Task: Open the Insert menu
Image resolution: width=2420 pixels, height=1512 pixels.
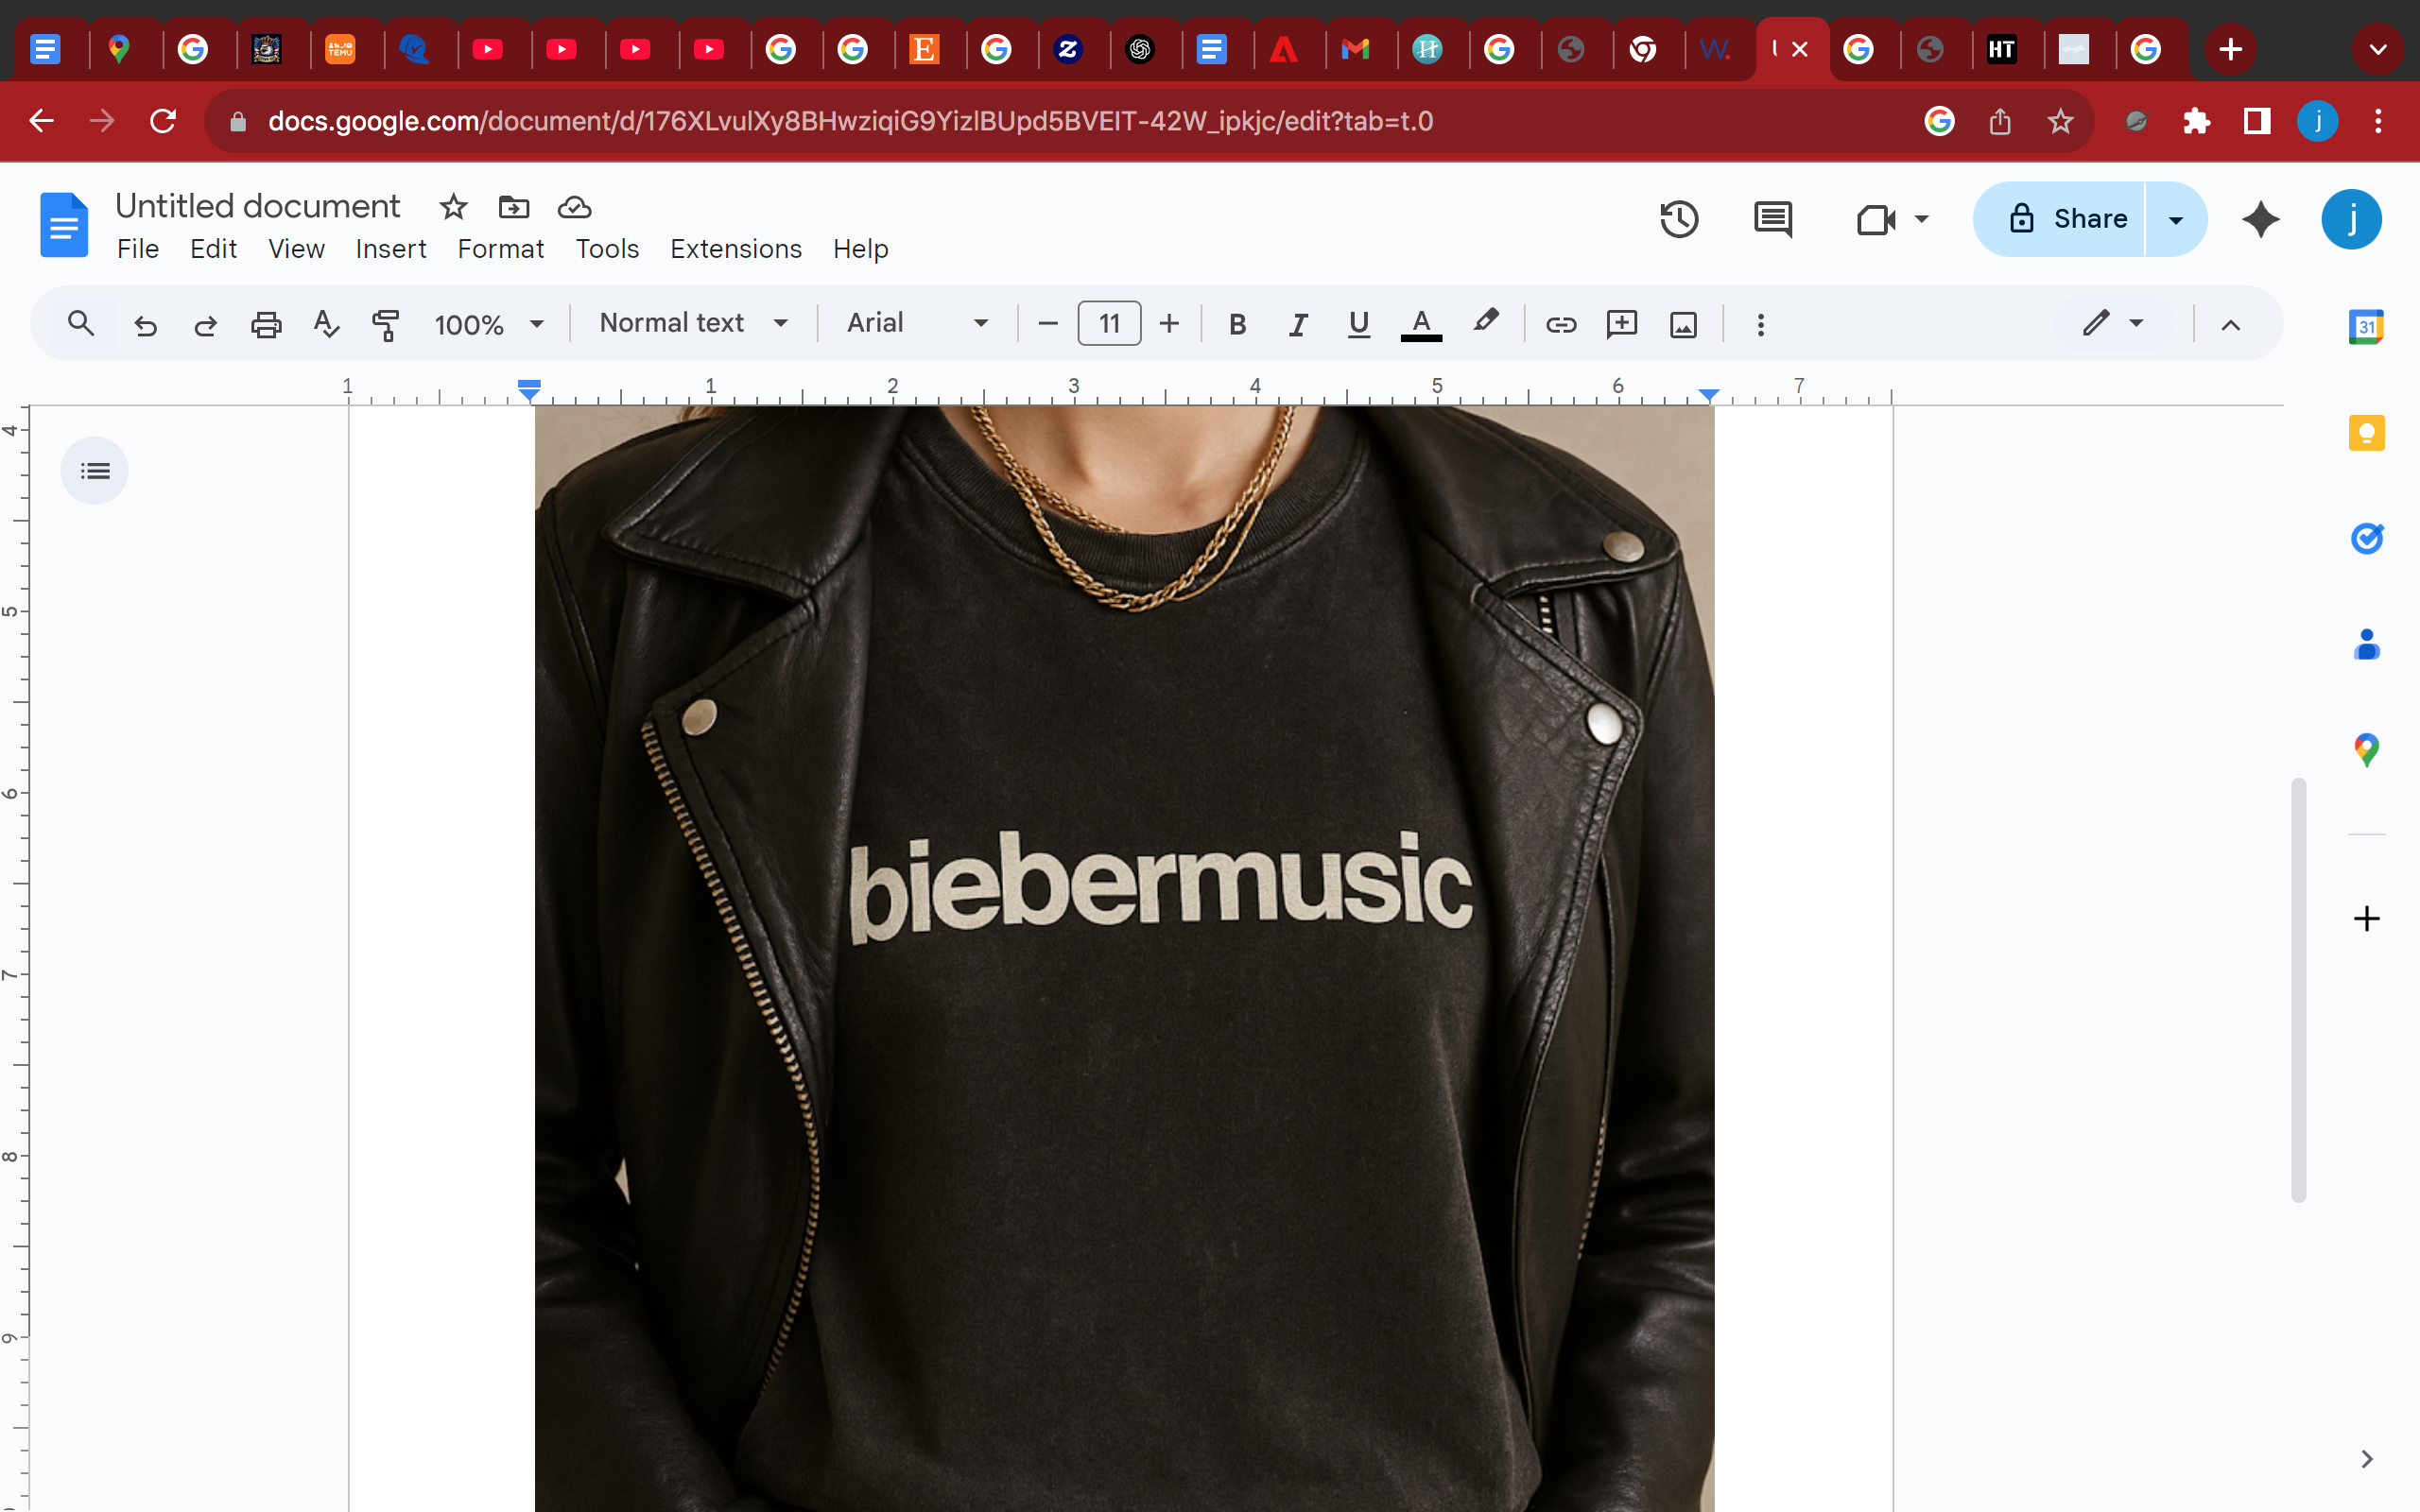Action: click(x=391, y=248)
